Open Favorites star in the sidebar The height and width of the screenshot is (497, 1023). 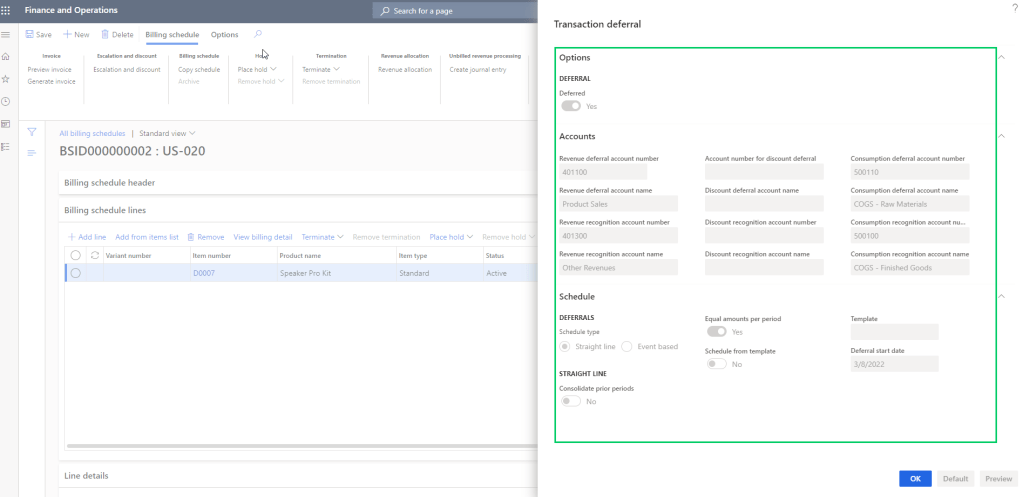[x=6, y=79]
